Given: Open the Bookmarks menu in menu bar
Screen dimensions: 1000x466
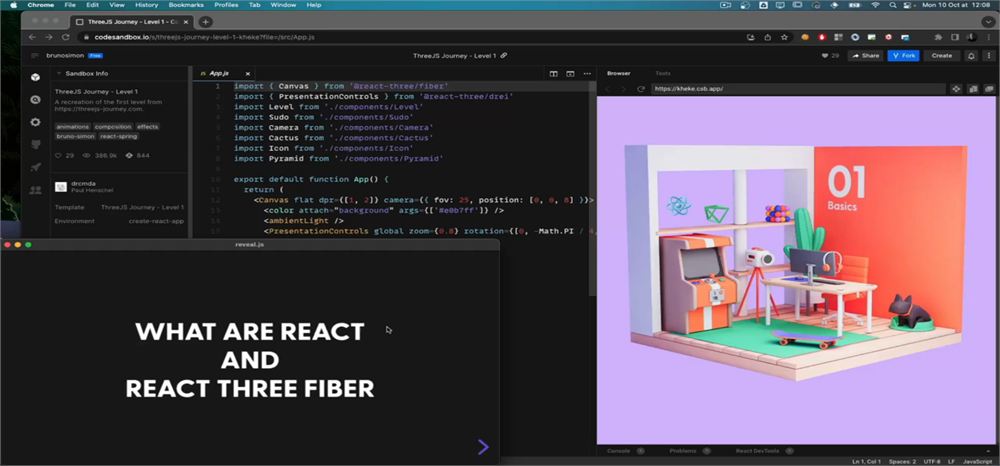Looking at the screenshot, I should tap(186, 5).
